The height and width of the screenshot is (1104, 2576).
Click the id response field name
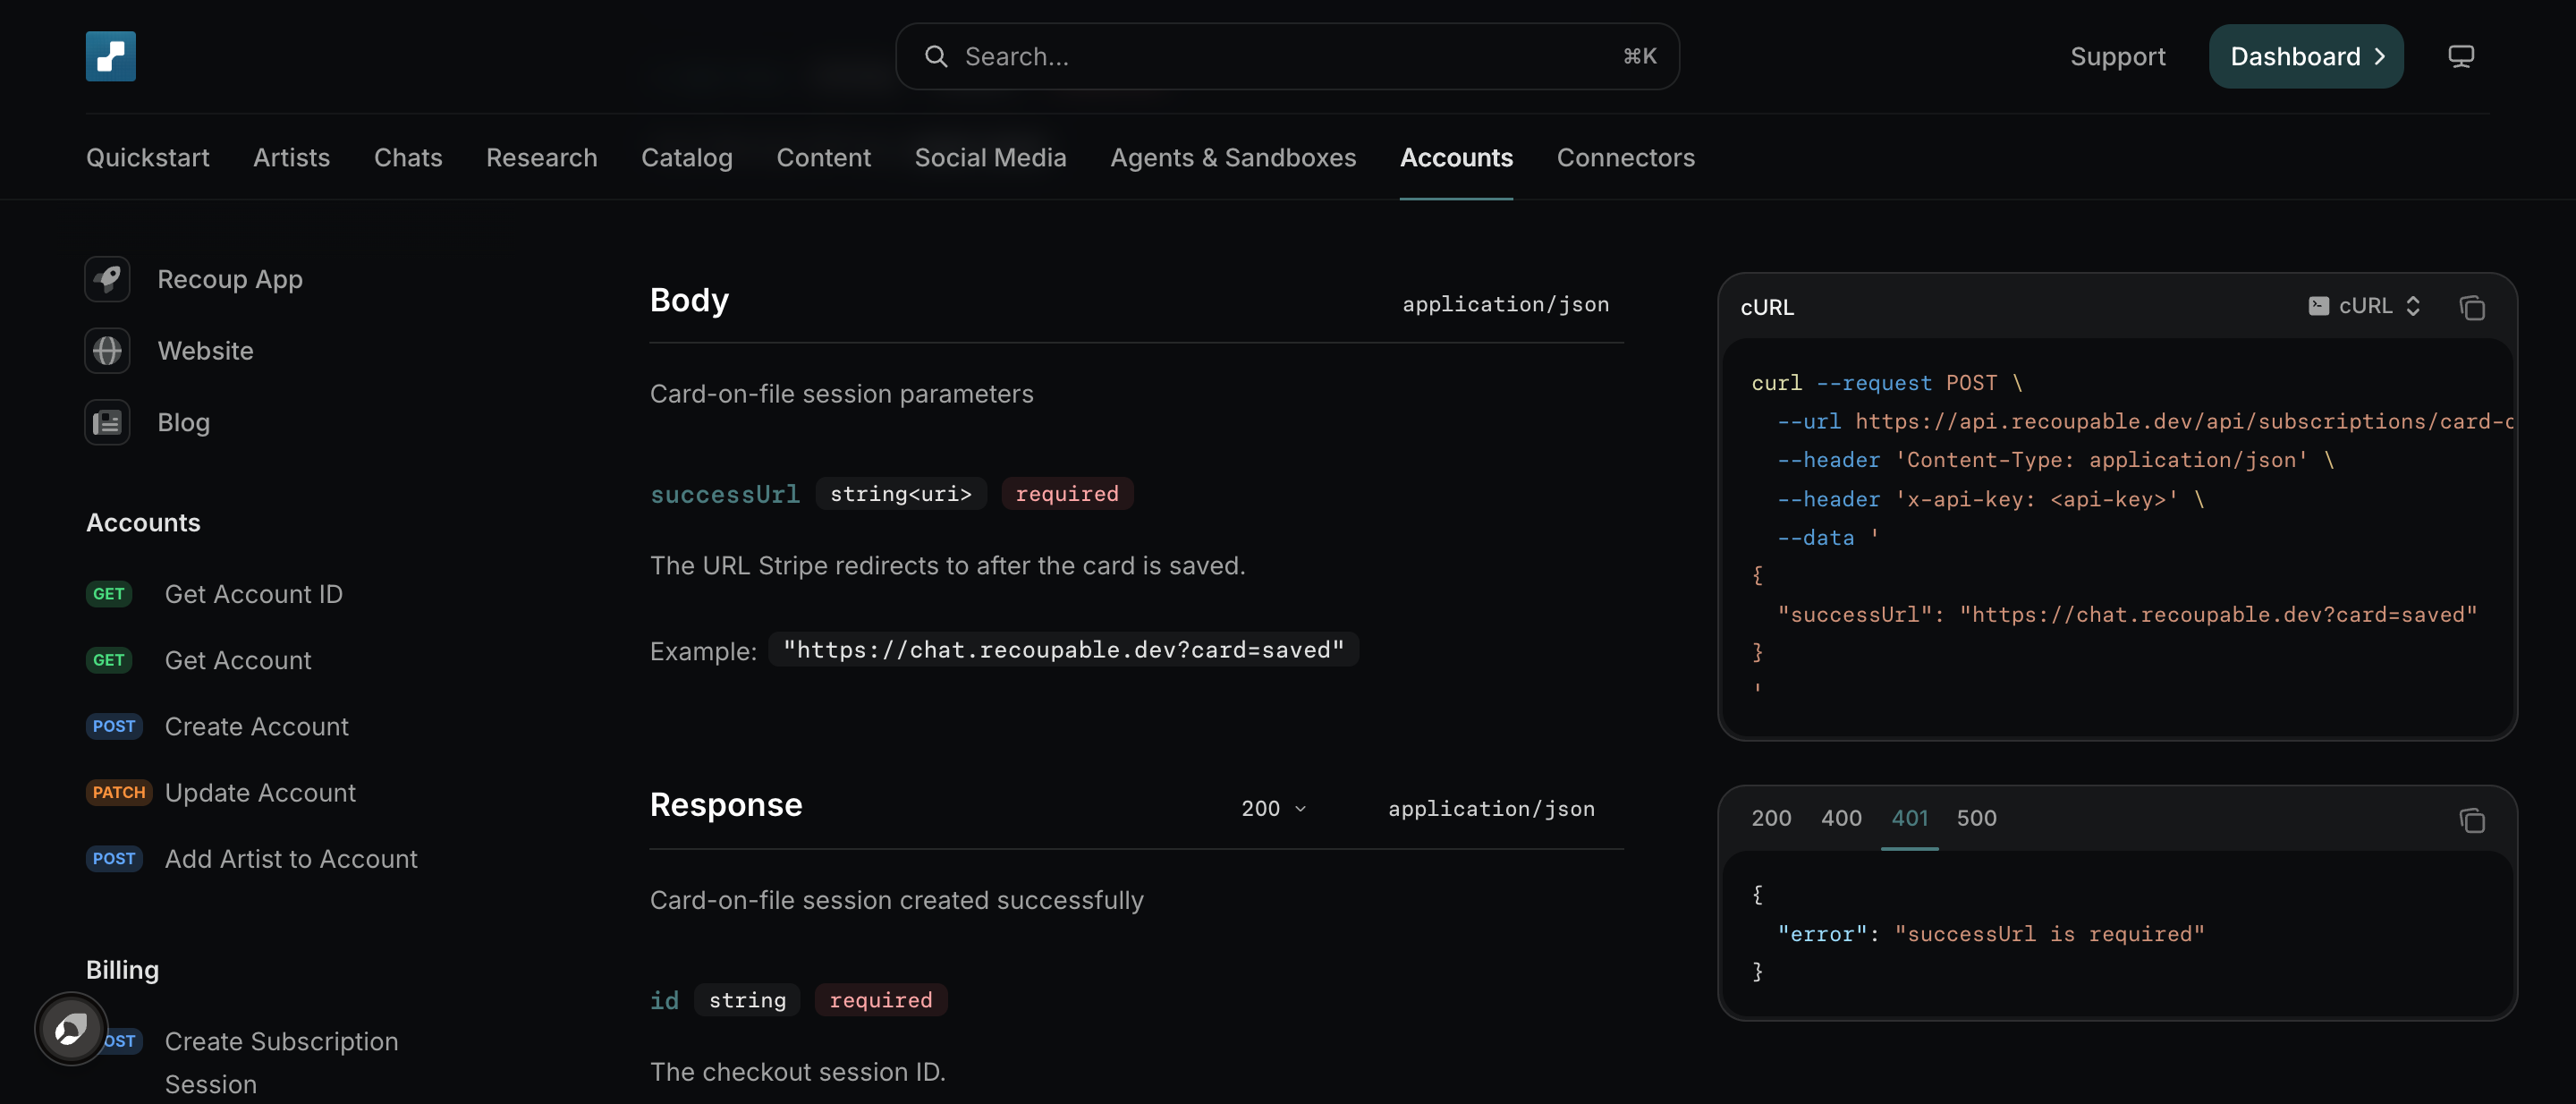click(664, 1000)
